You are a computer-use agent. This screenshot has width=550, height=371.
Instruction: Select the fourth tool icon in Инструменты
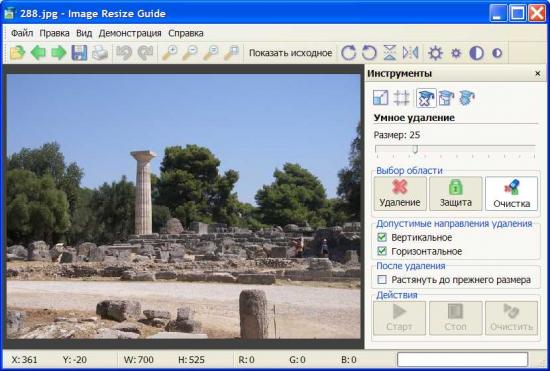pos(446,97)
